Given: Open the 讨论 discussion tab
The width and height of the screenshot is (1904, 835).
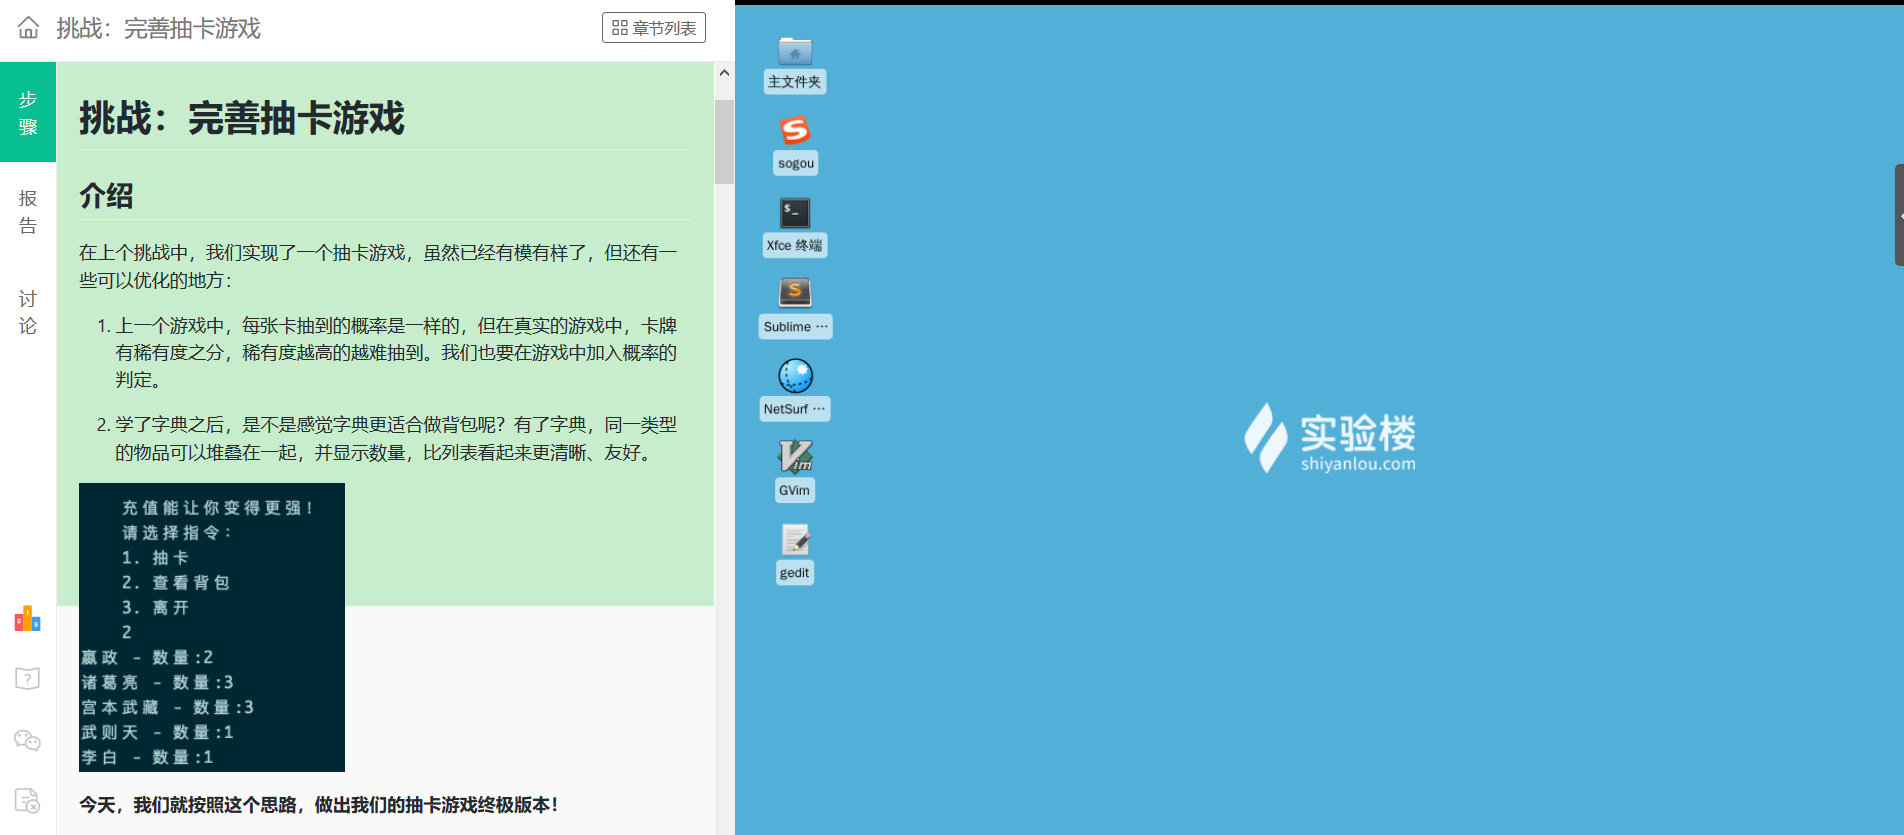Looking at the screenshot, I should (x=28, y=312).
